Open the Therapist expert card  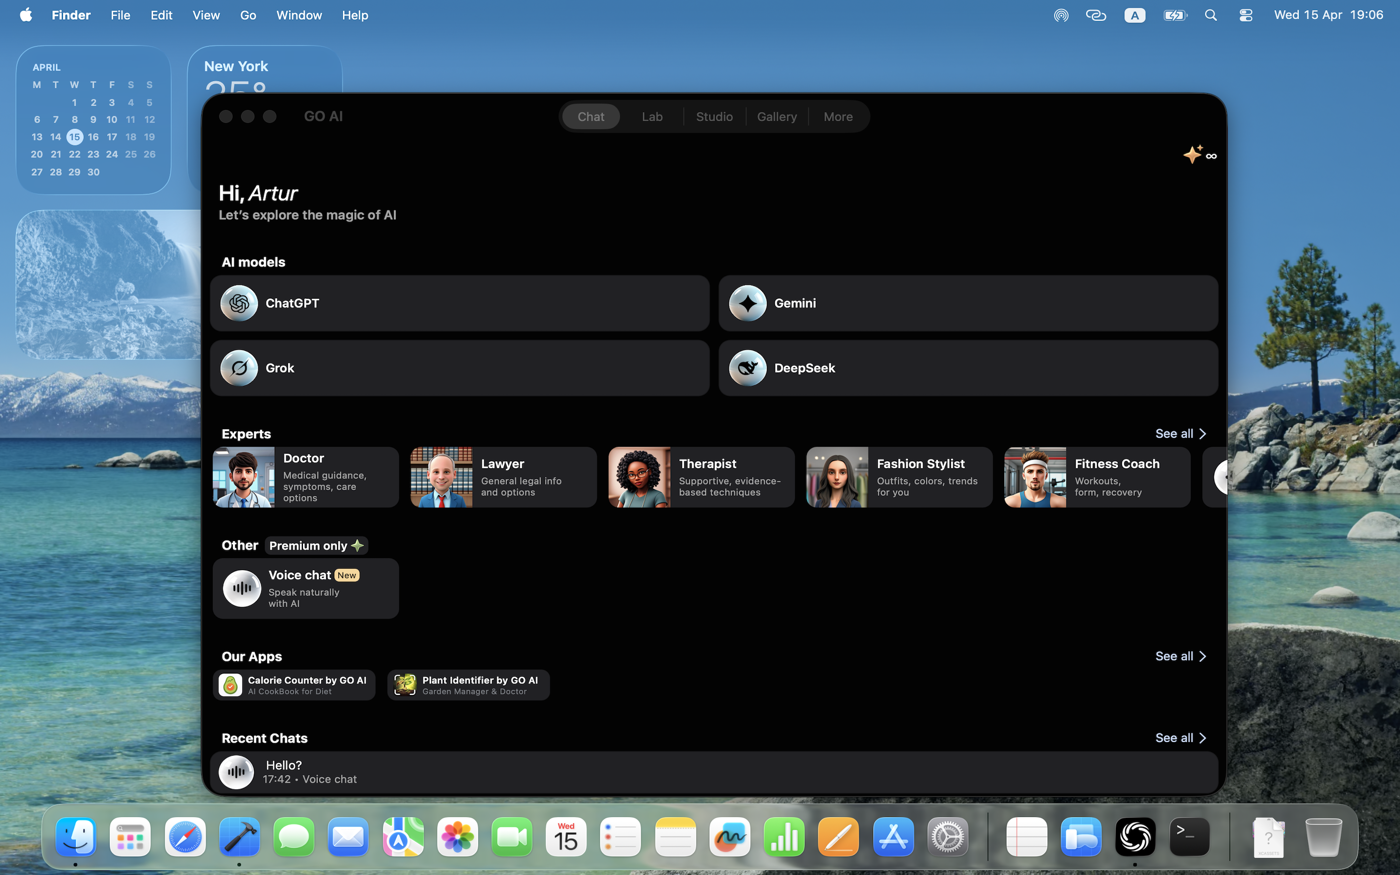pyautogui.click(x=700, y=477)
